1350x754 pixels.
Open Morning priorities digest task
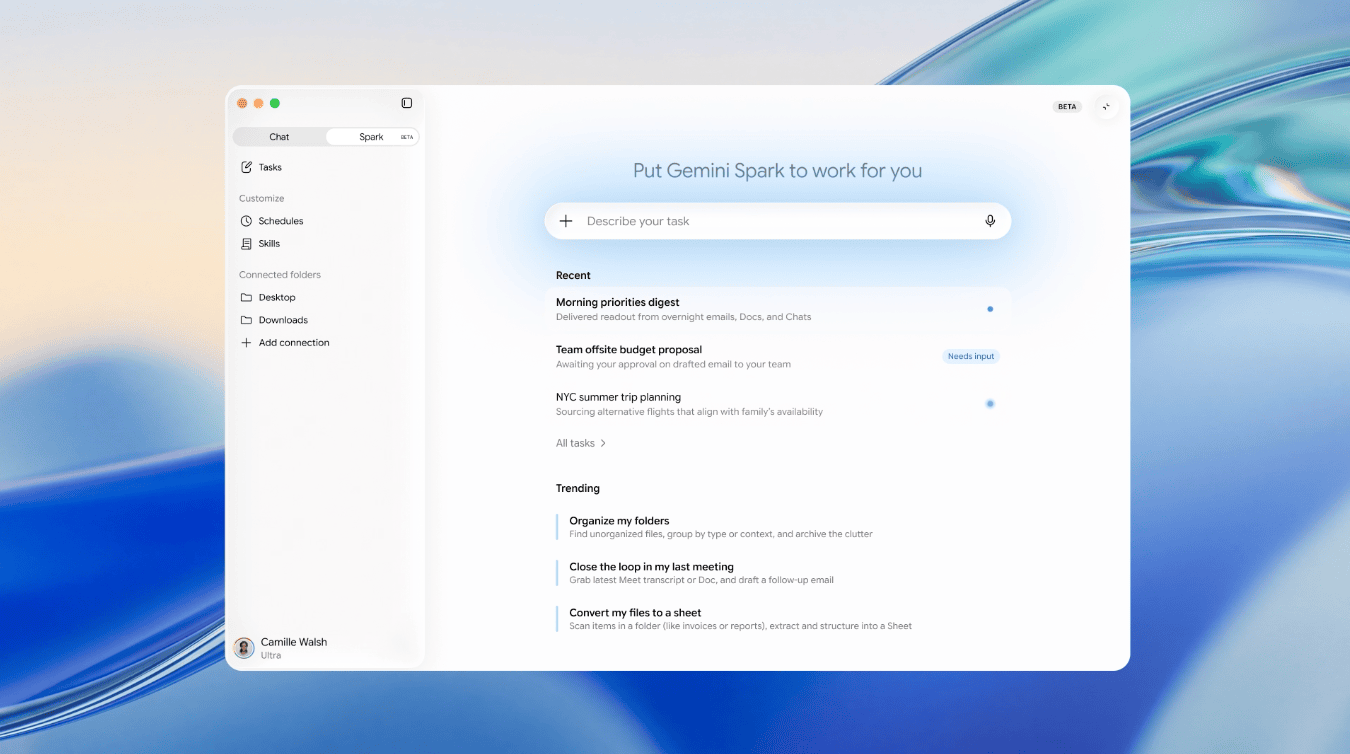[x=778, y=309]
